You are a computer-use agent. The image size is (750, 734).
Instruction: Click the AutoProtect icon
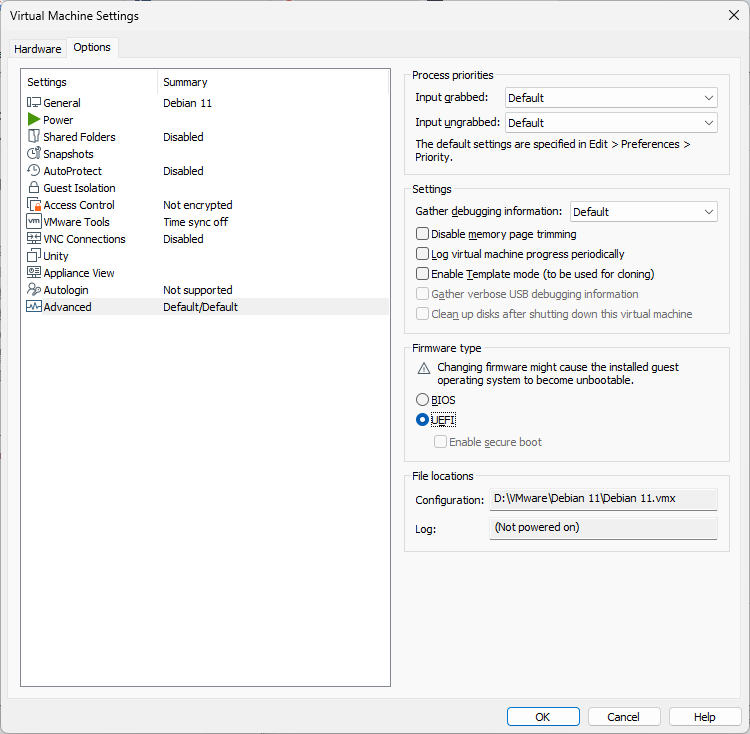[x=33, y=170]
